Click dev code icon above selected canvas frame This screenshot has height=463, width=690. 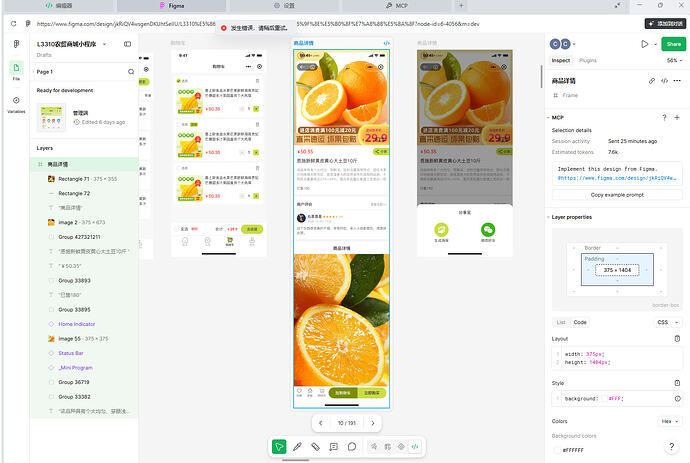pyautogui.click(x=386, y=43)
